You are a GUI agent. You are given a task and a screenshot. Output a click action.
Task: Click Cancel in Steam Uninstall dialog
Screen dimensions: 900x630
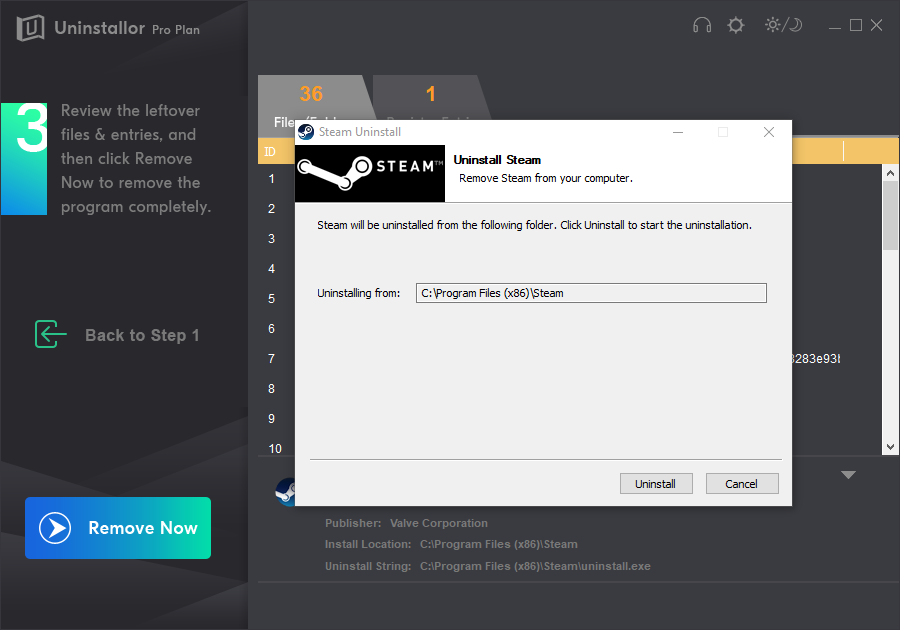click(742, 484)
